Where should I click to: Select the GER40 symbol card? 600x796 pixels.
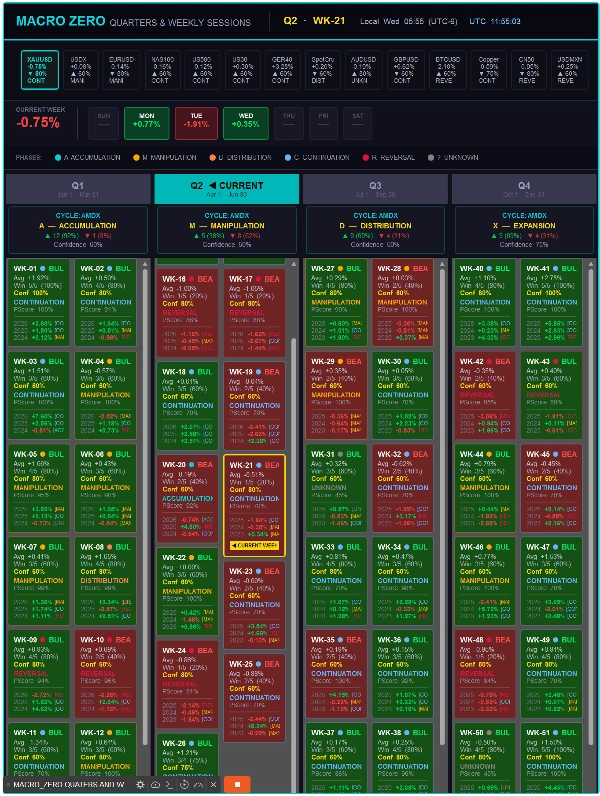[282, 70]
